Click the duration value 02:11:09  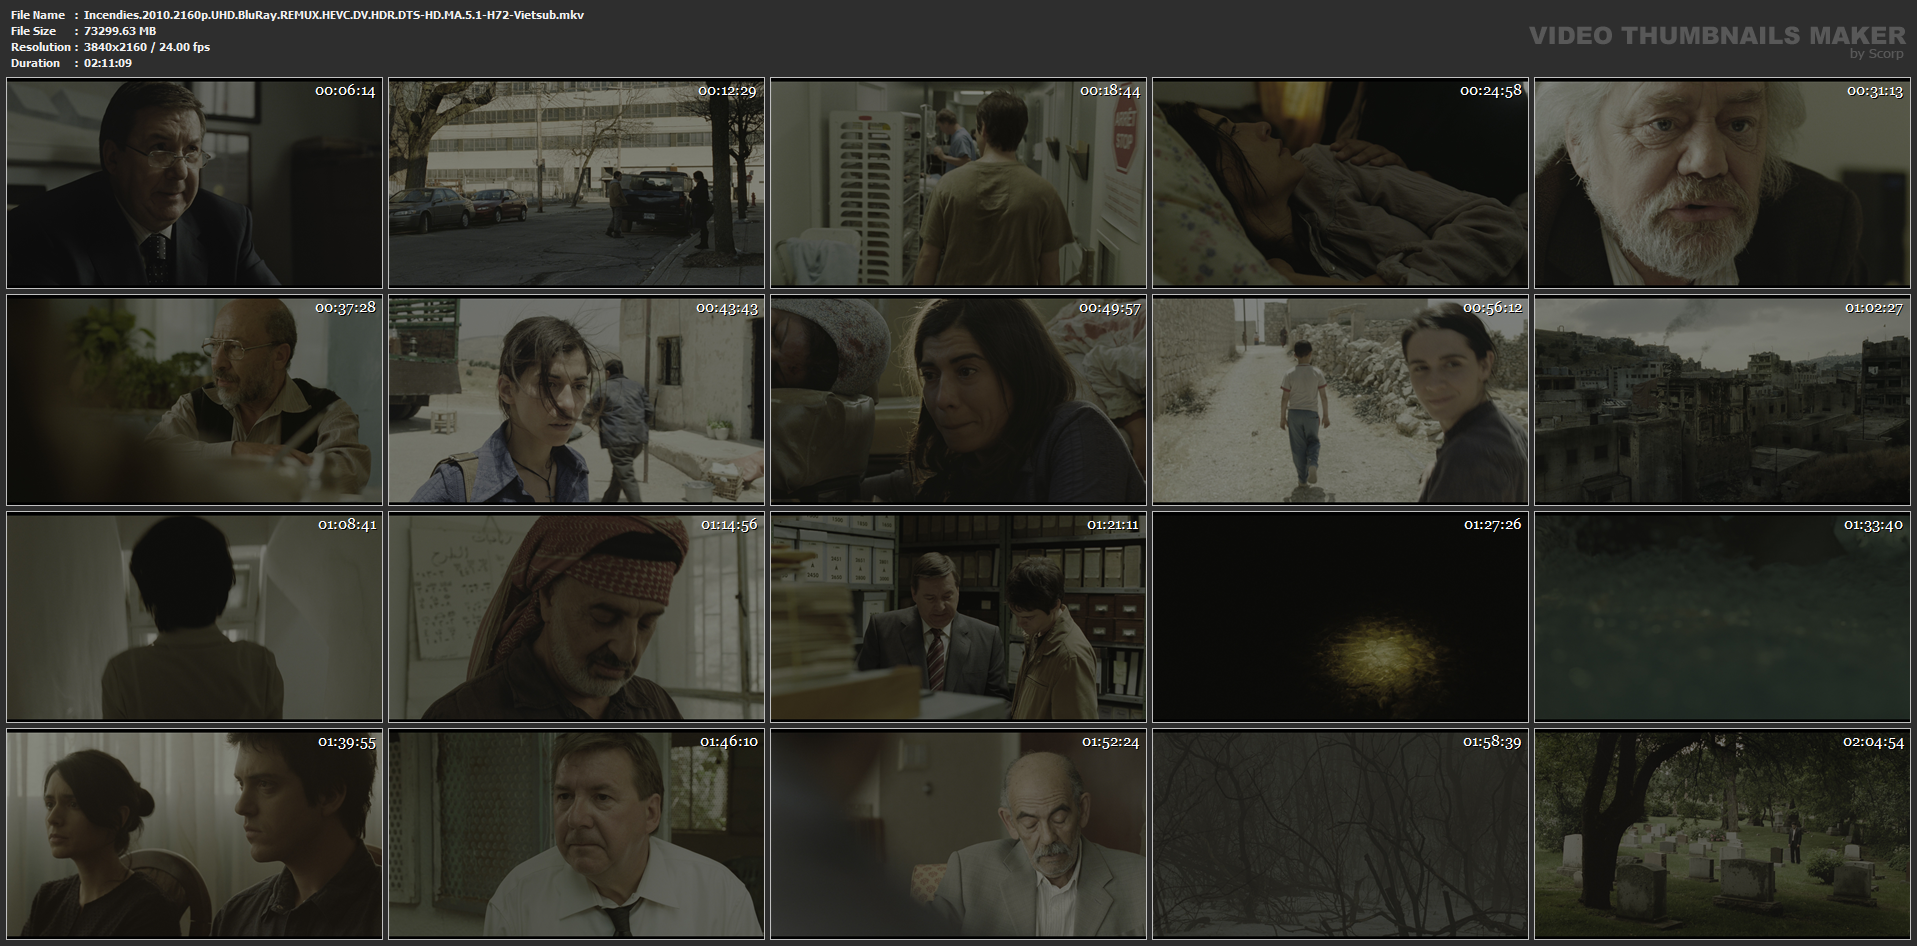[108, 63]
